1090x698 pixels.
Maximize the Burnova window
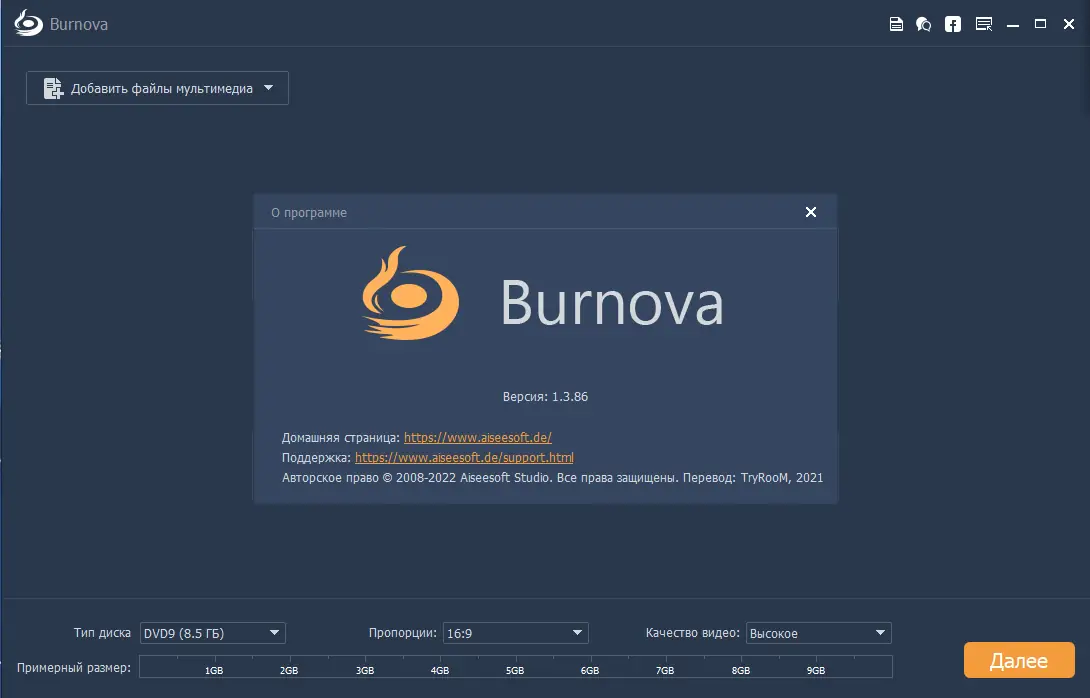1041,24
